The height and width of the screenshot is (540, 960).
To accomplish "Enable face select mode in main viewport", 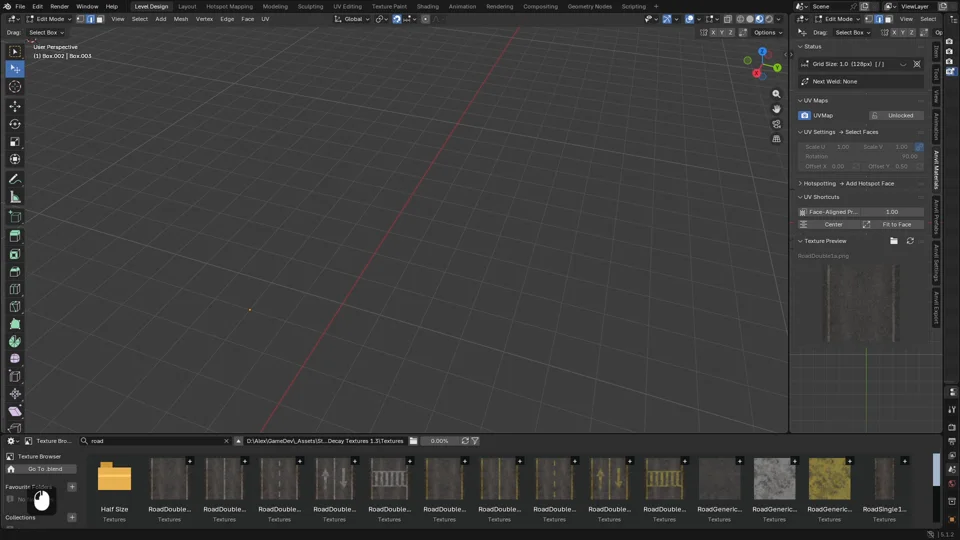I will click(x=100, y=19).
